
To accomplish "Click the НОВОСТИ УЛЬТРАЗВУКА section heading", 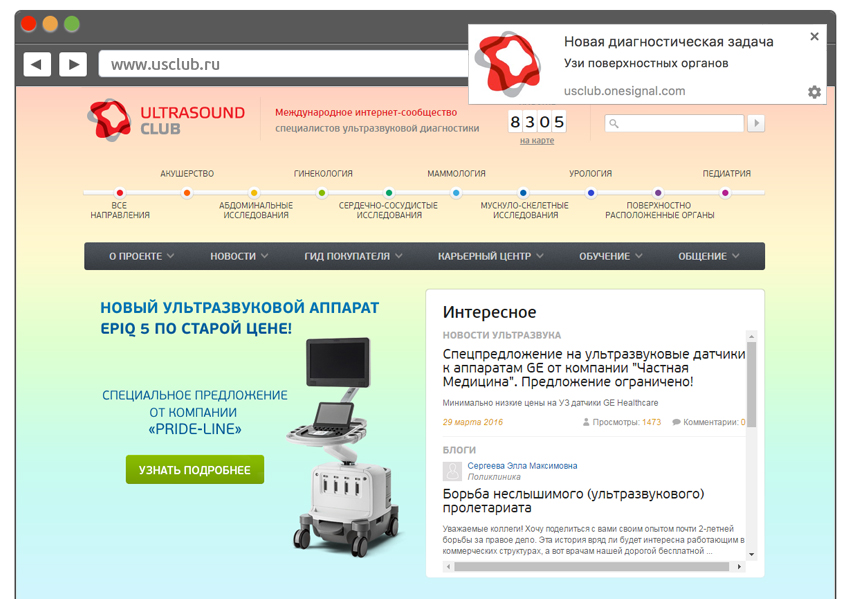I will [x=502, y=336].
